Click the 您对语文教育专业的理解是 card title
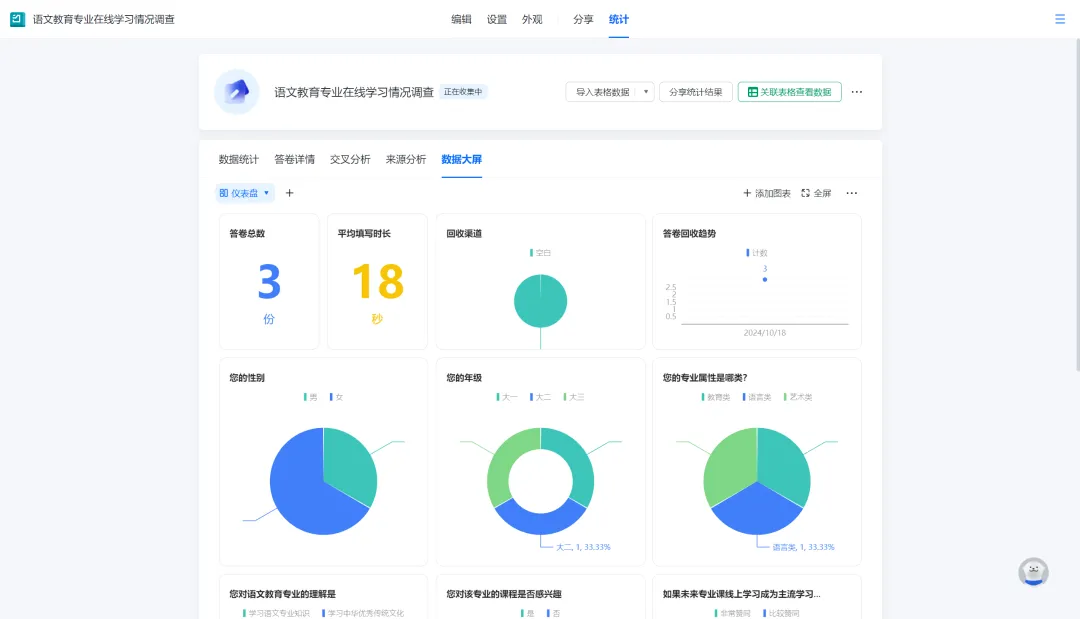1080x619 pixels. [x=282, y=594]
